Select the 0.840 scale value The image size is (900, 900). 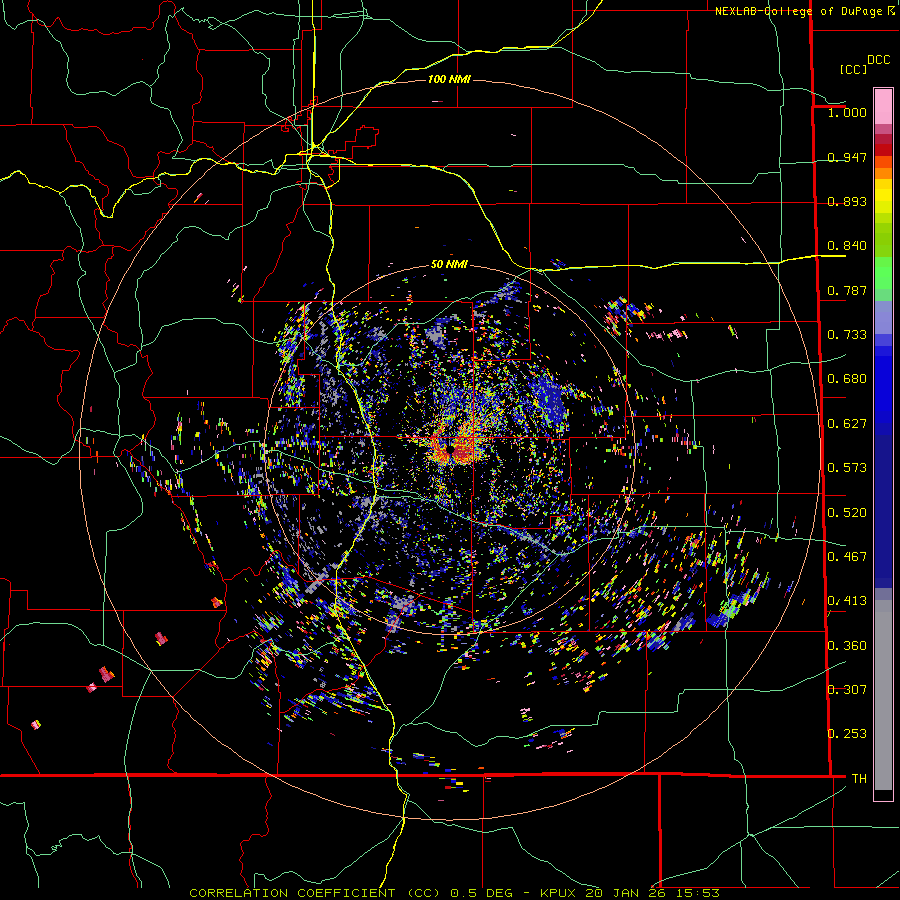(847, 246)
